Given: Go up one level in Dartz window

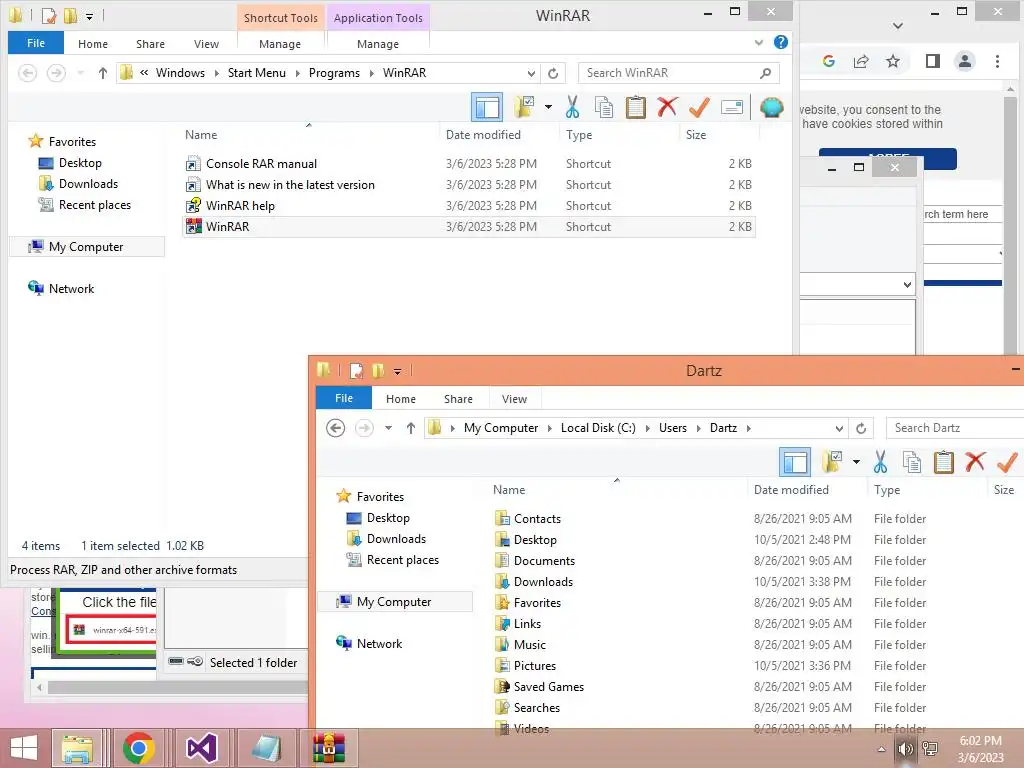Looking at the screenshot, I should click(x=410, y=428).
